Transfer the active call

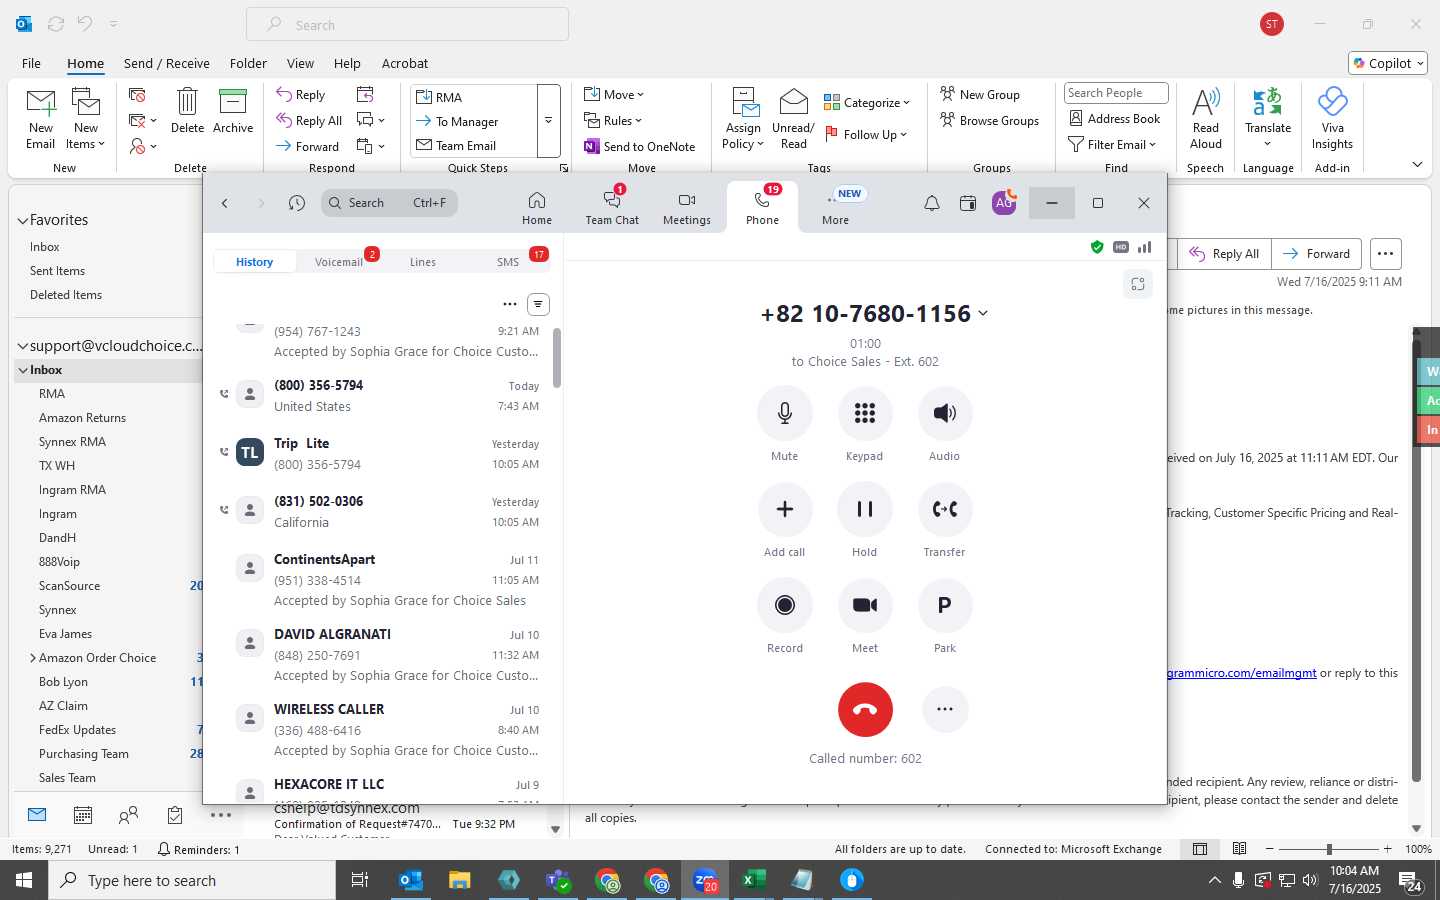pyautogui.click(x=944, y=509)
